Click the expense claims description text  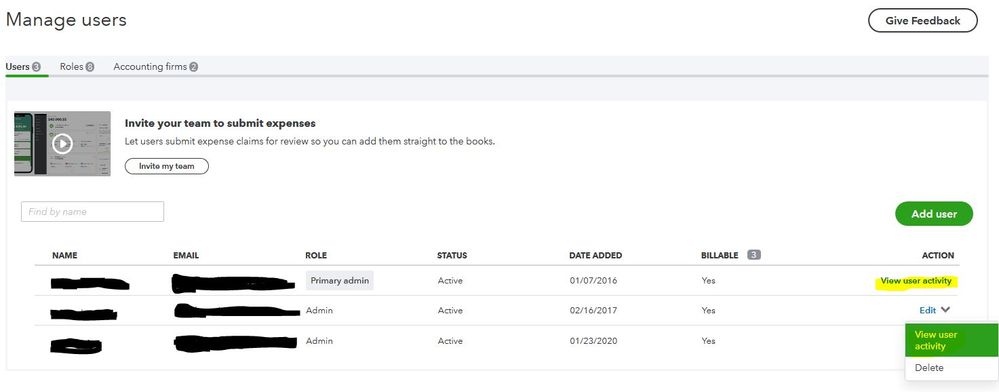click(x=309, y=142)
